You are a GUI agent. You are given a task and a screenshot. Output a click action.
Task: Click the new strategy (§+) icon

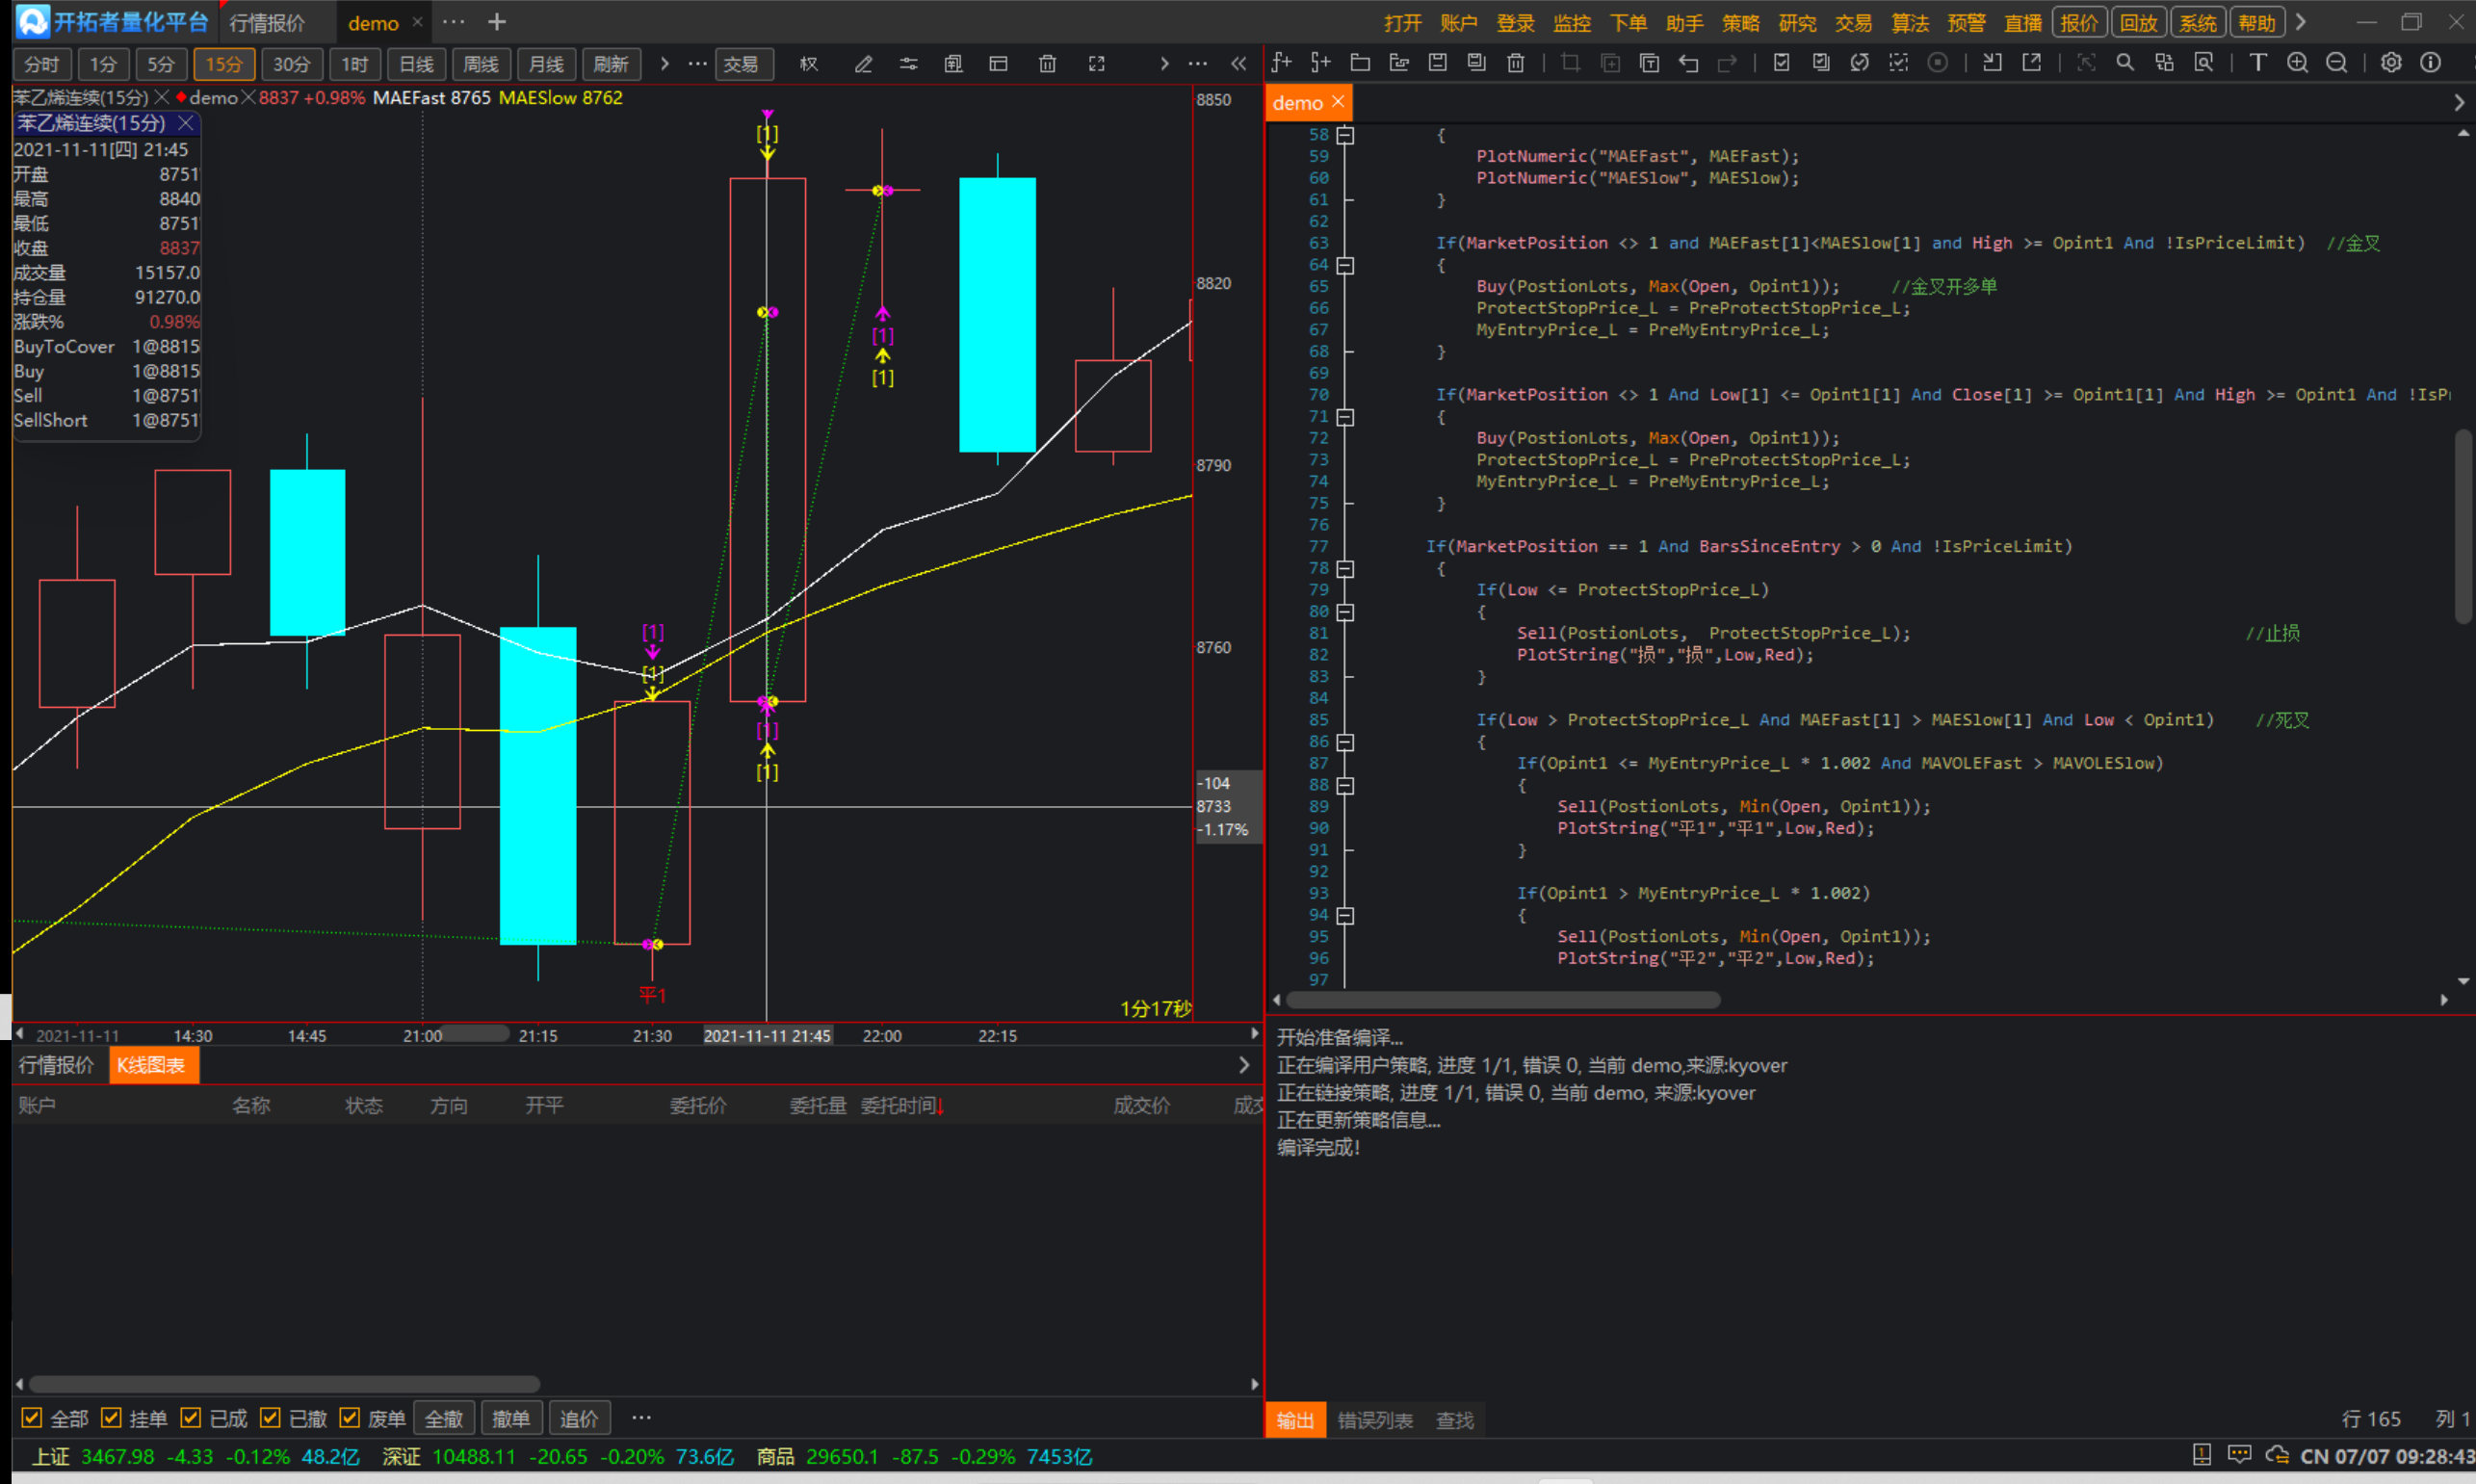click(1320, 63)
